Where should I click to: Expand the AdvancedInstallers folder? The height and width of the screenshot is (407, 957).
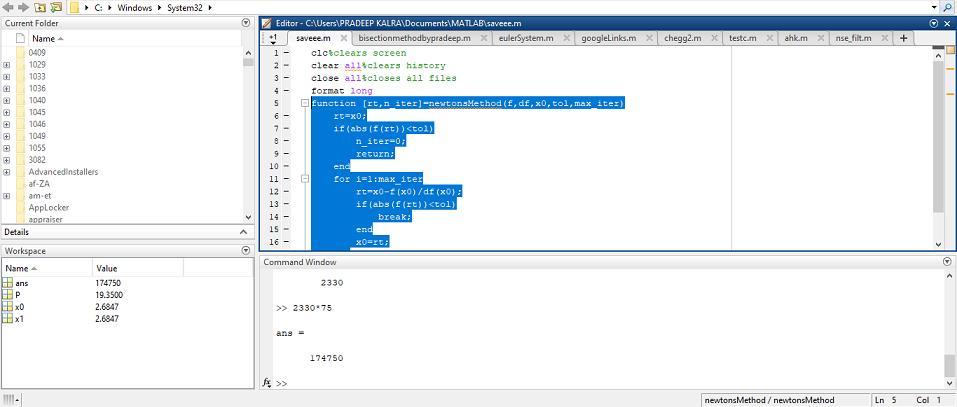(x=6, y=172)
